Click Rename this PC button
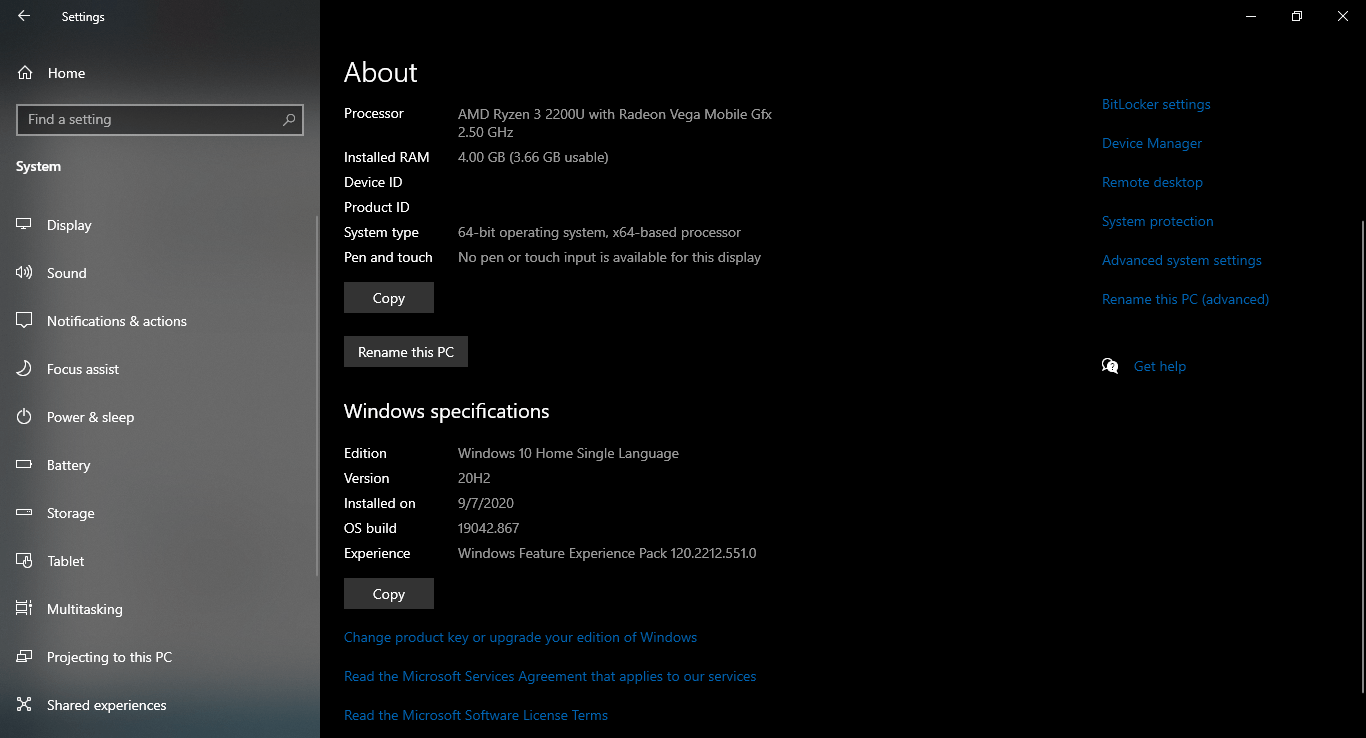 click(406, 352)
